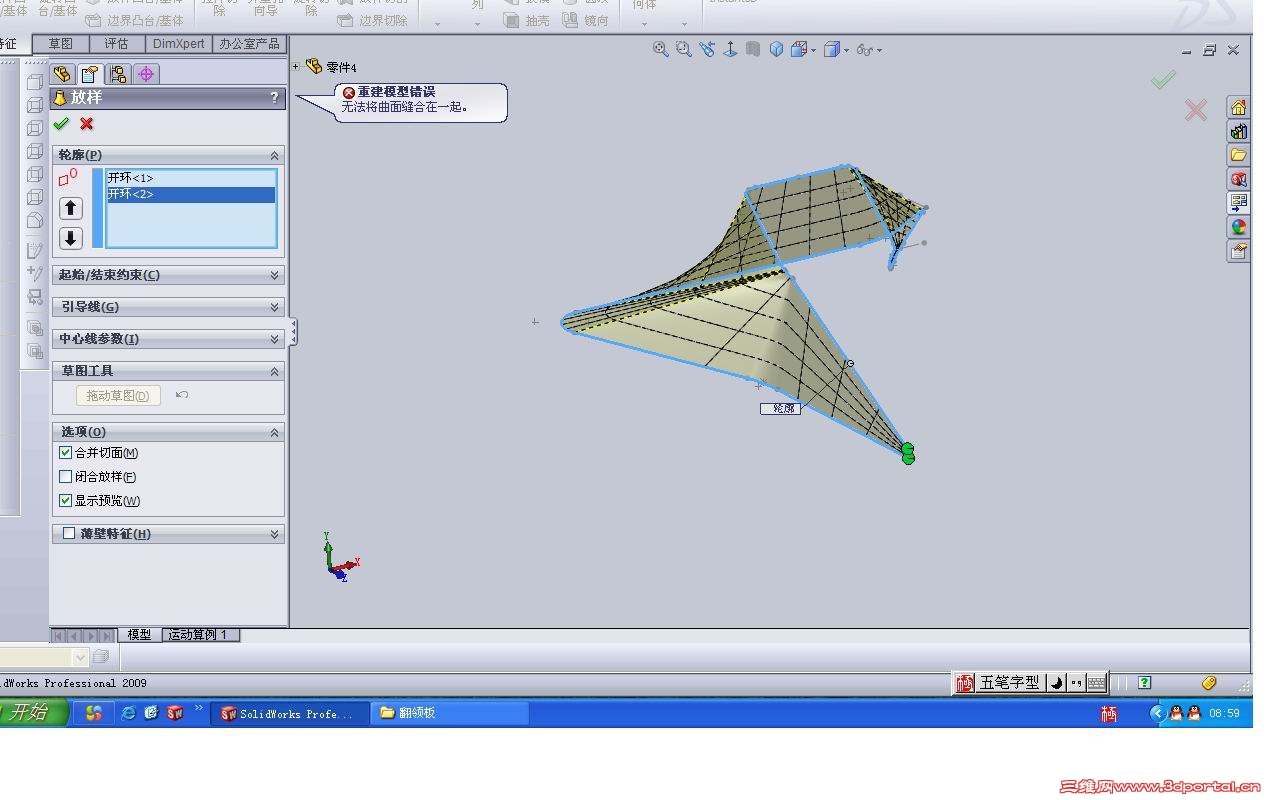Select the Previous View icon
The width and height of the screenshot is (1280, 800).
coord(708,49)
